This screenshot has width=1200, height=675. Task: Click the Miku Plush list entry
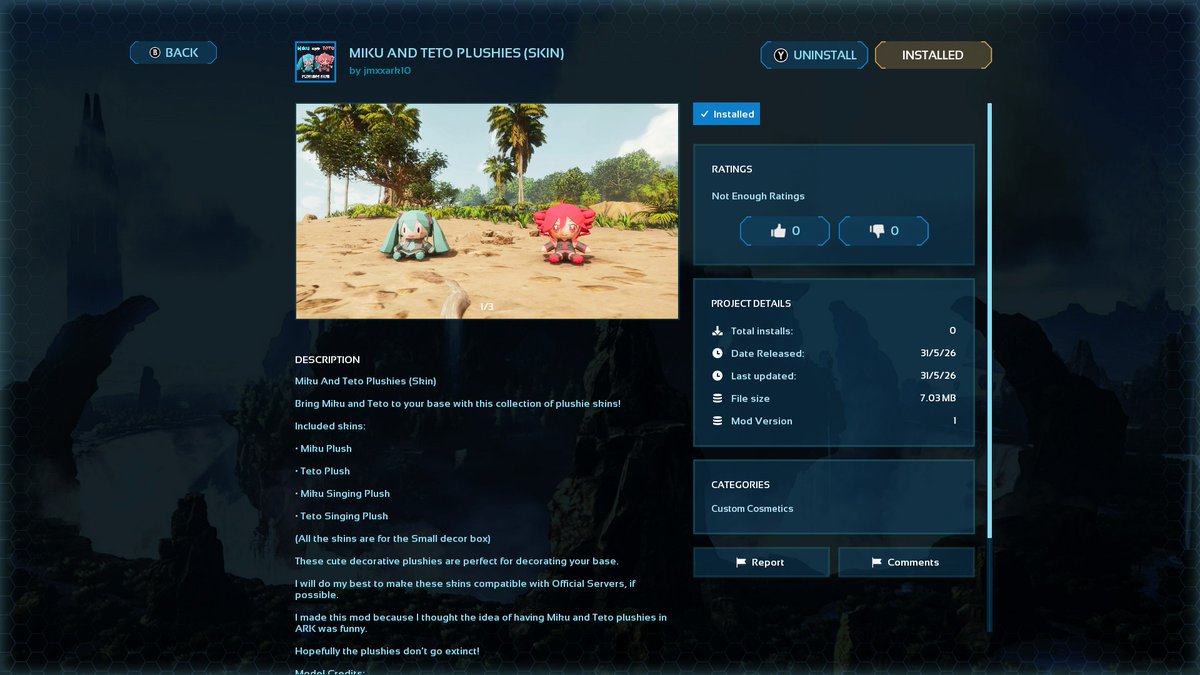(324, 449)
